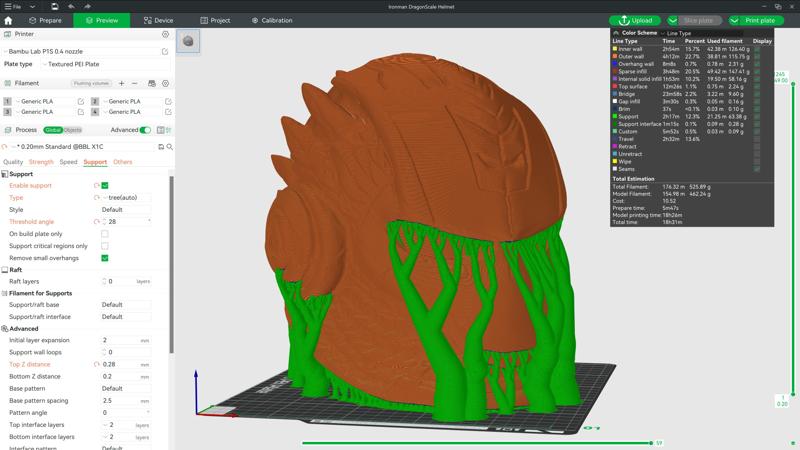This screenshot has height=450, width=800.
Task: Undo the last action
Action: (71, 7)
